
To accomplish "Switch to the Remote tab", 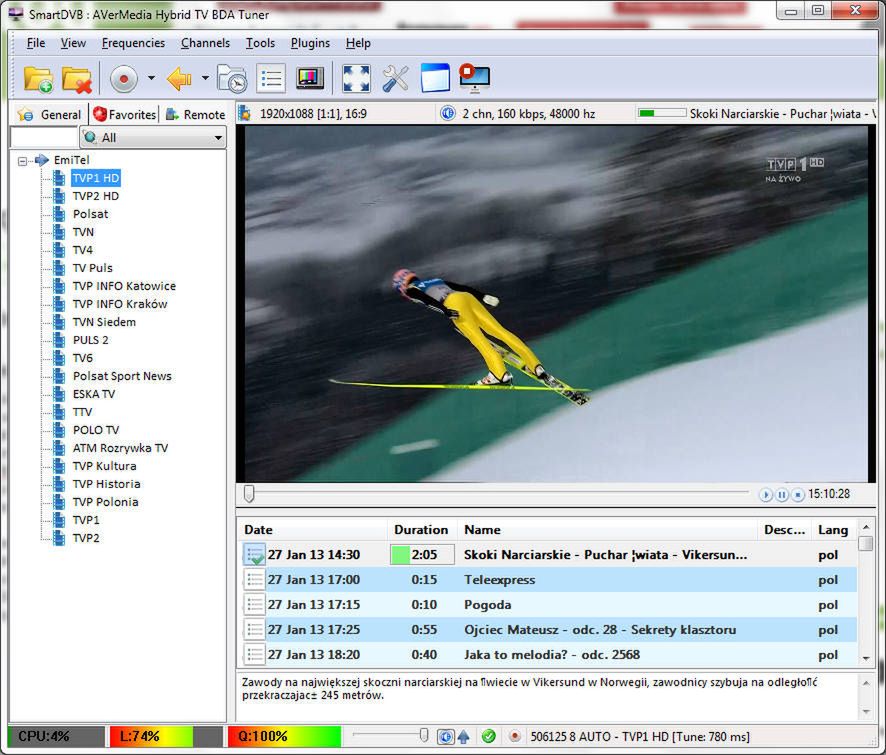I will tap(196, 114).
